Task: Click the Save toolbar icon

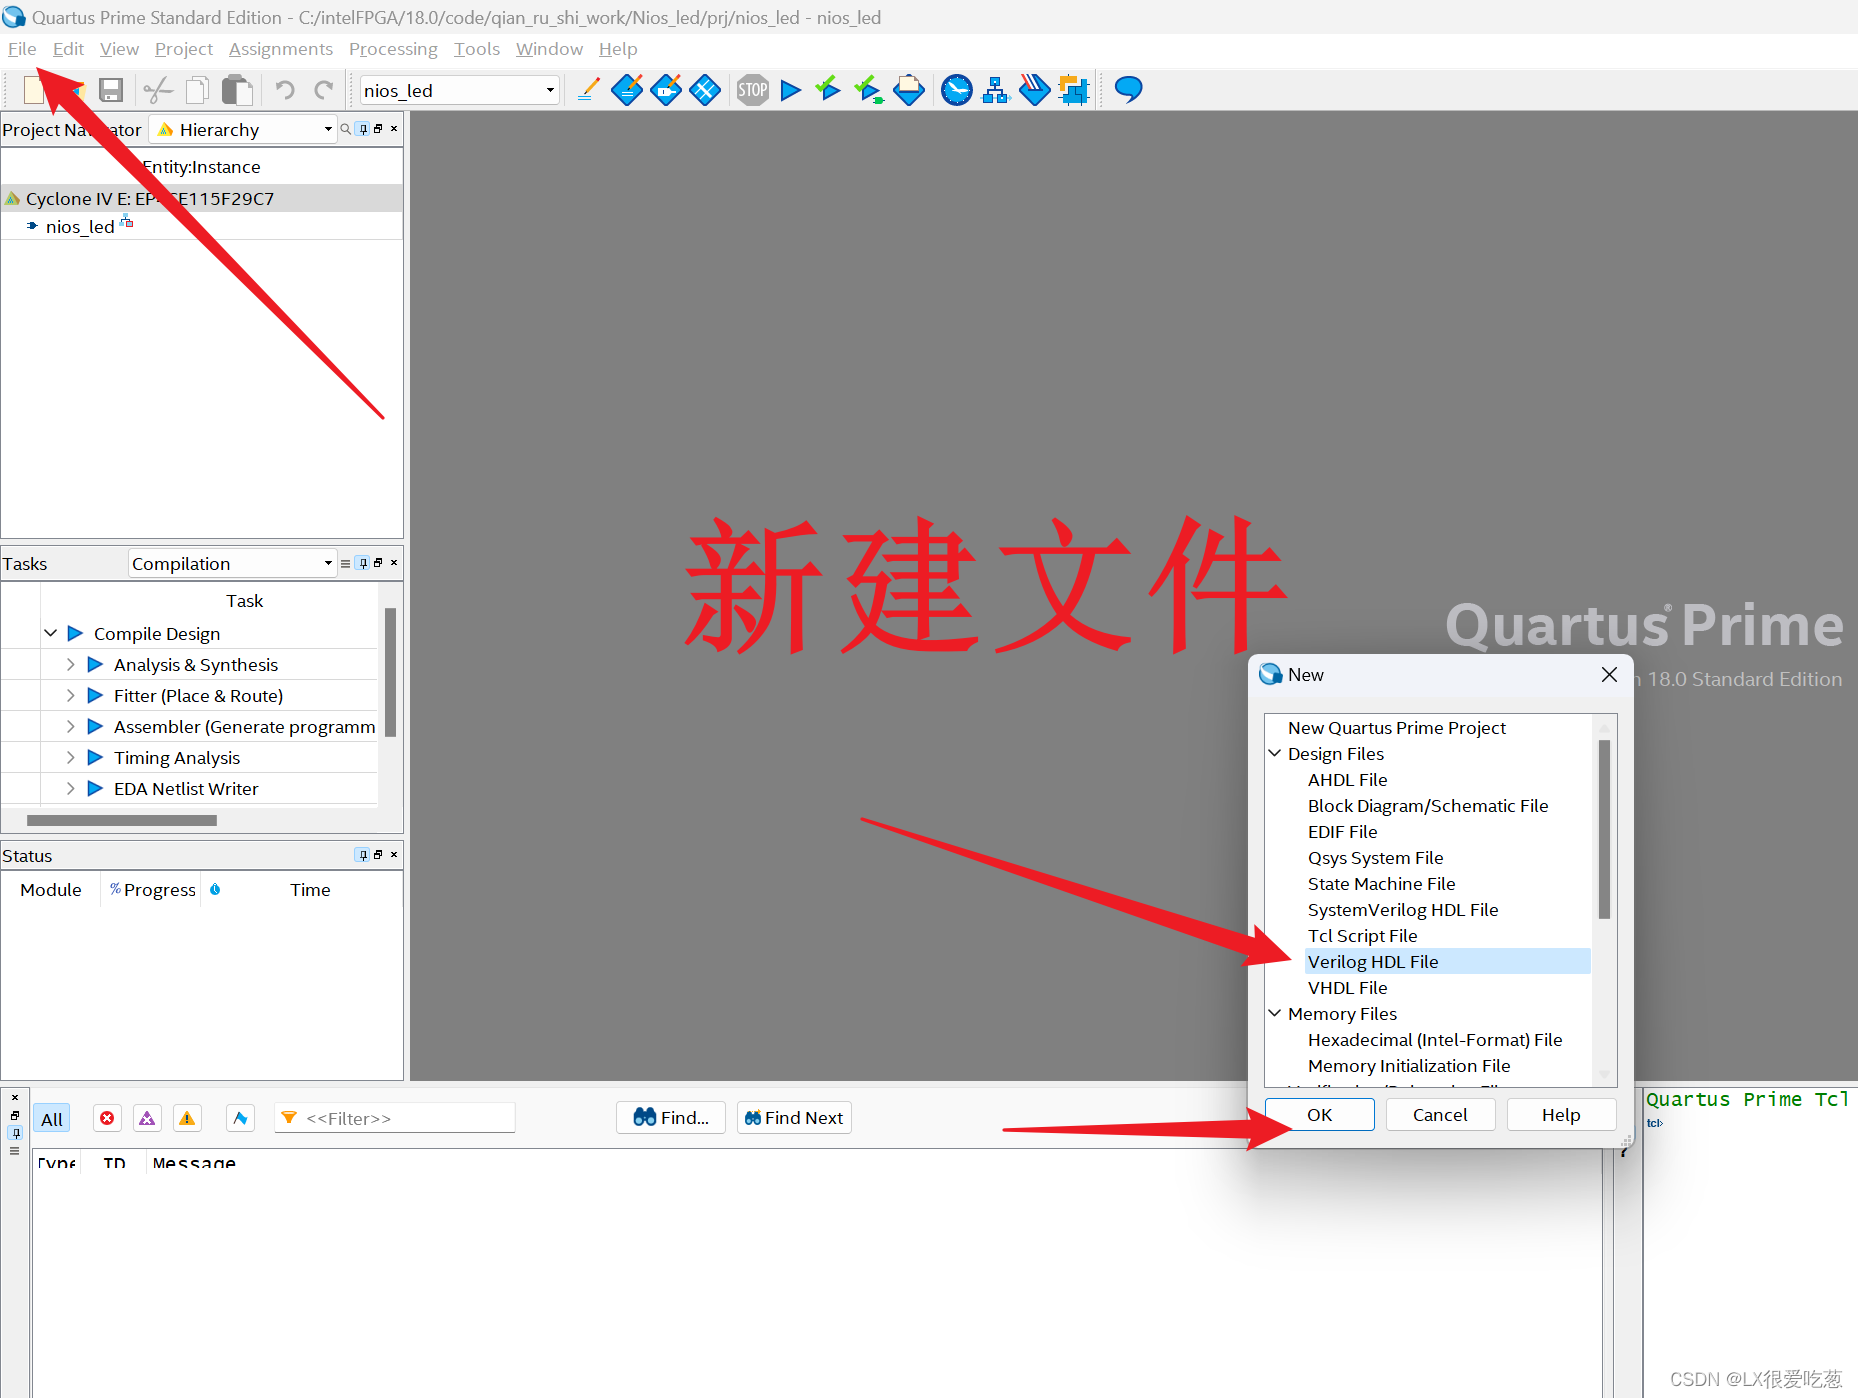Action: tap(111, 90)
